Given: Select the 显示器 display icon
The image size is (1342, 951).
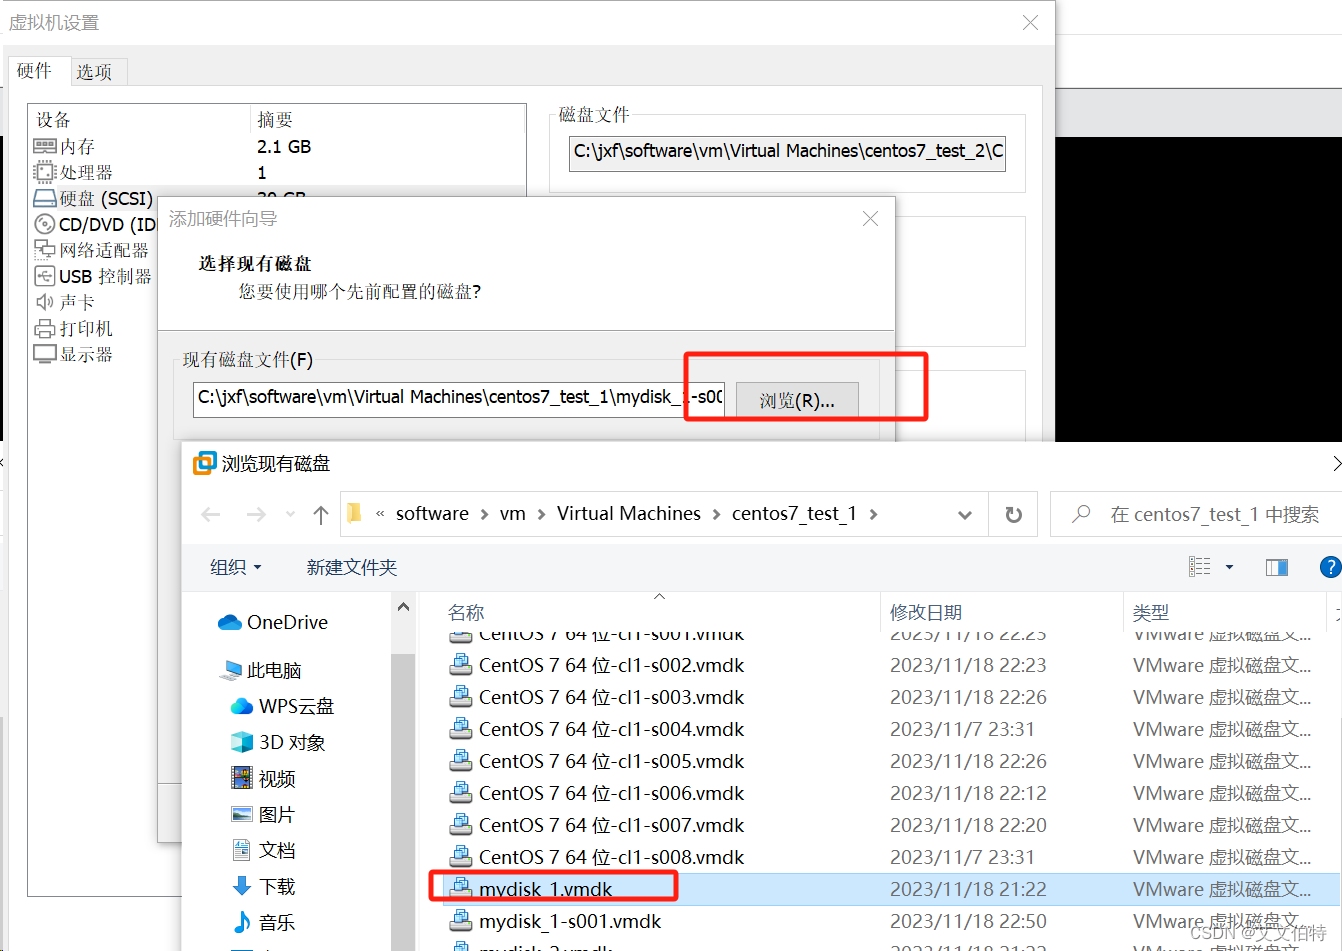Looking at the screenshot, I should 45,354.
